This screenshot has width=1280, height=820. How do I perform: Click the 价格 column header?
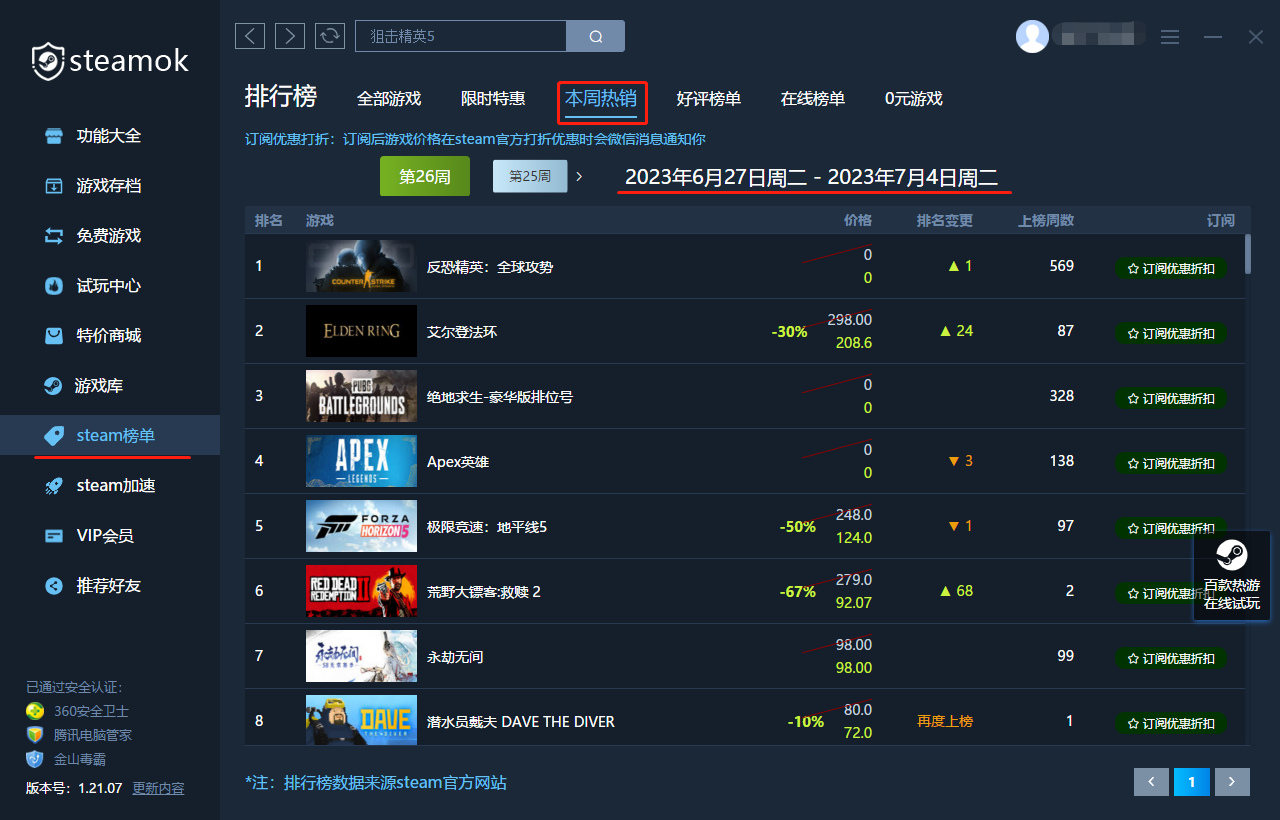coord(858,220)
